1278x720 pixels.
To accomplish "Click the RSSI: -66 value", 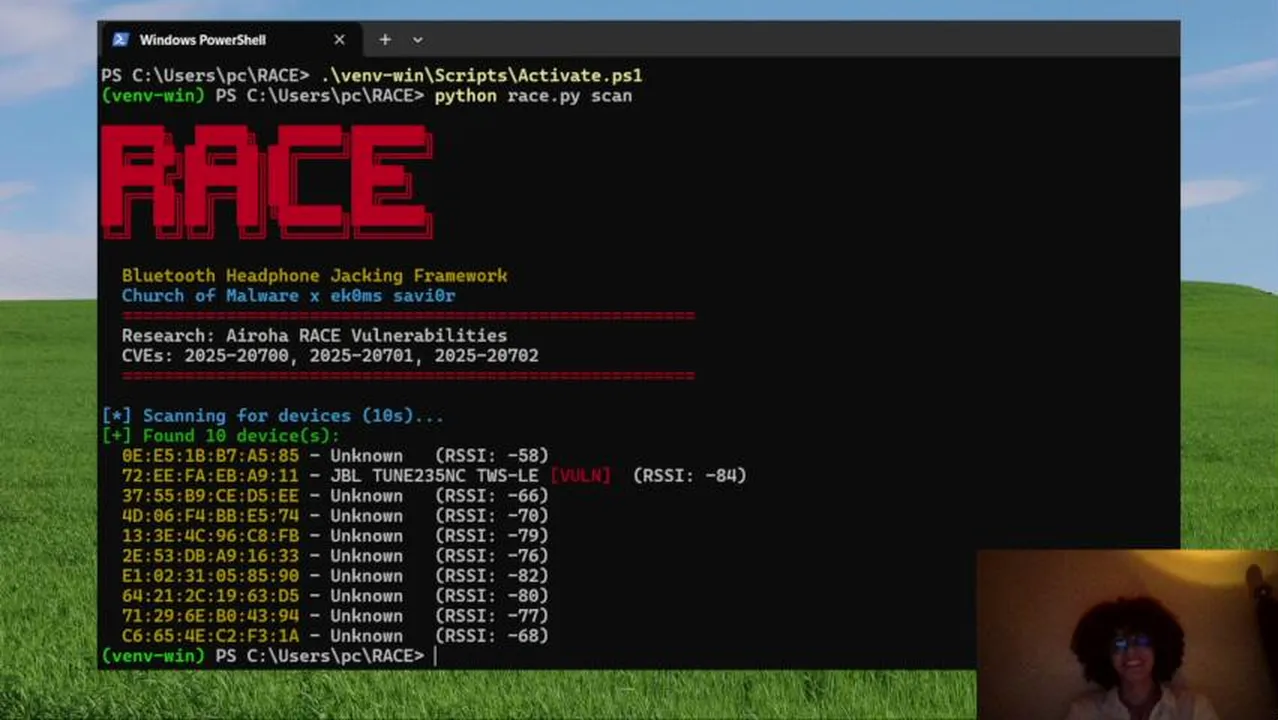I will pos(492,495).
